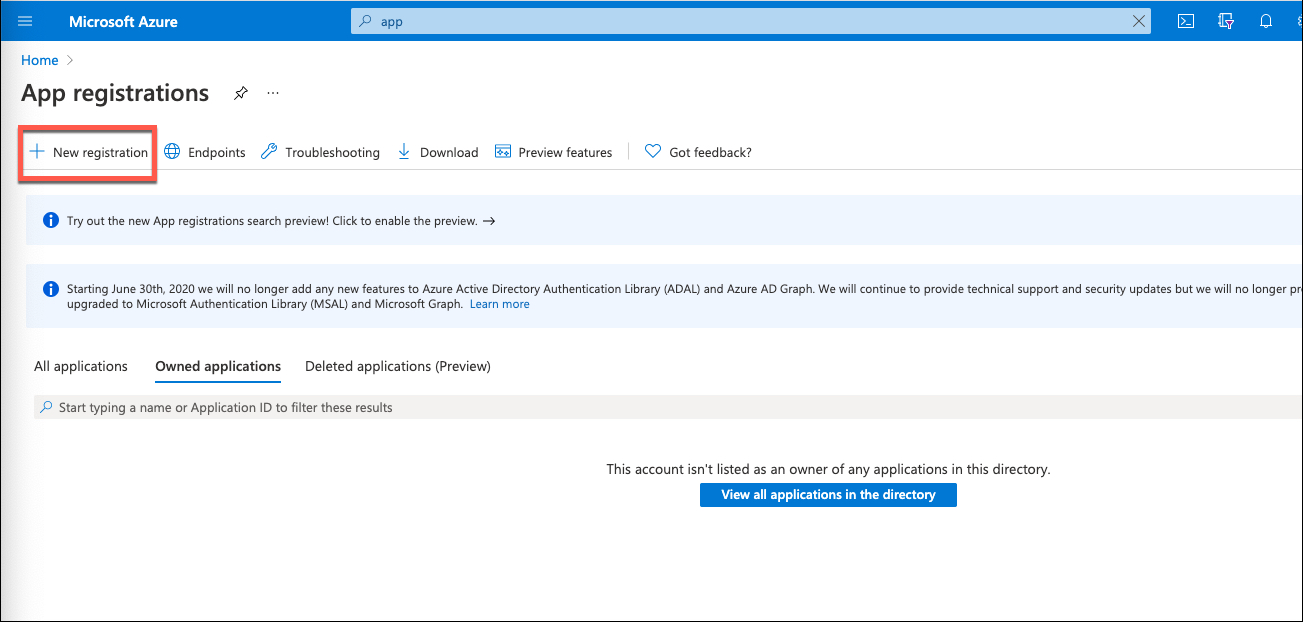Image resolution: width=1303 pixels, height=622 pixels.
Task: Click the info icon in search preview banner
Action: (51, 220)
